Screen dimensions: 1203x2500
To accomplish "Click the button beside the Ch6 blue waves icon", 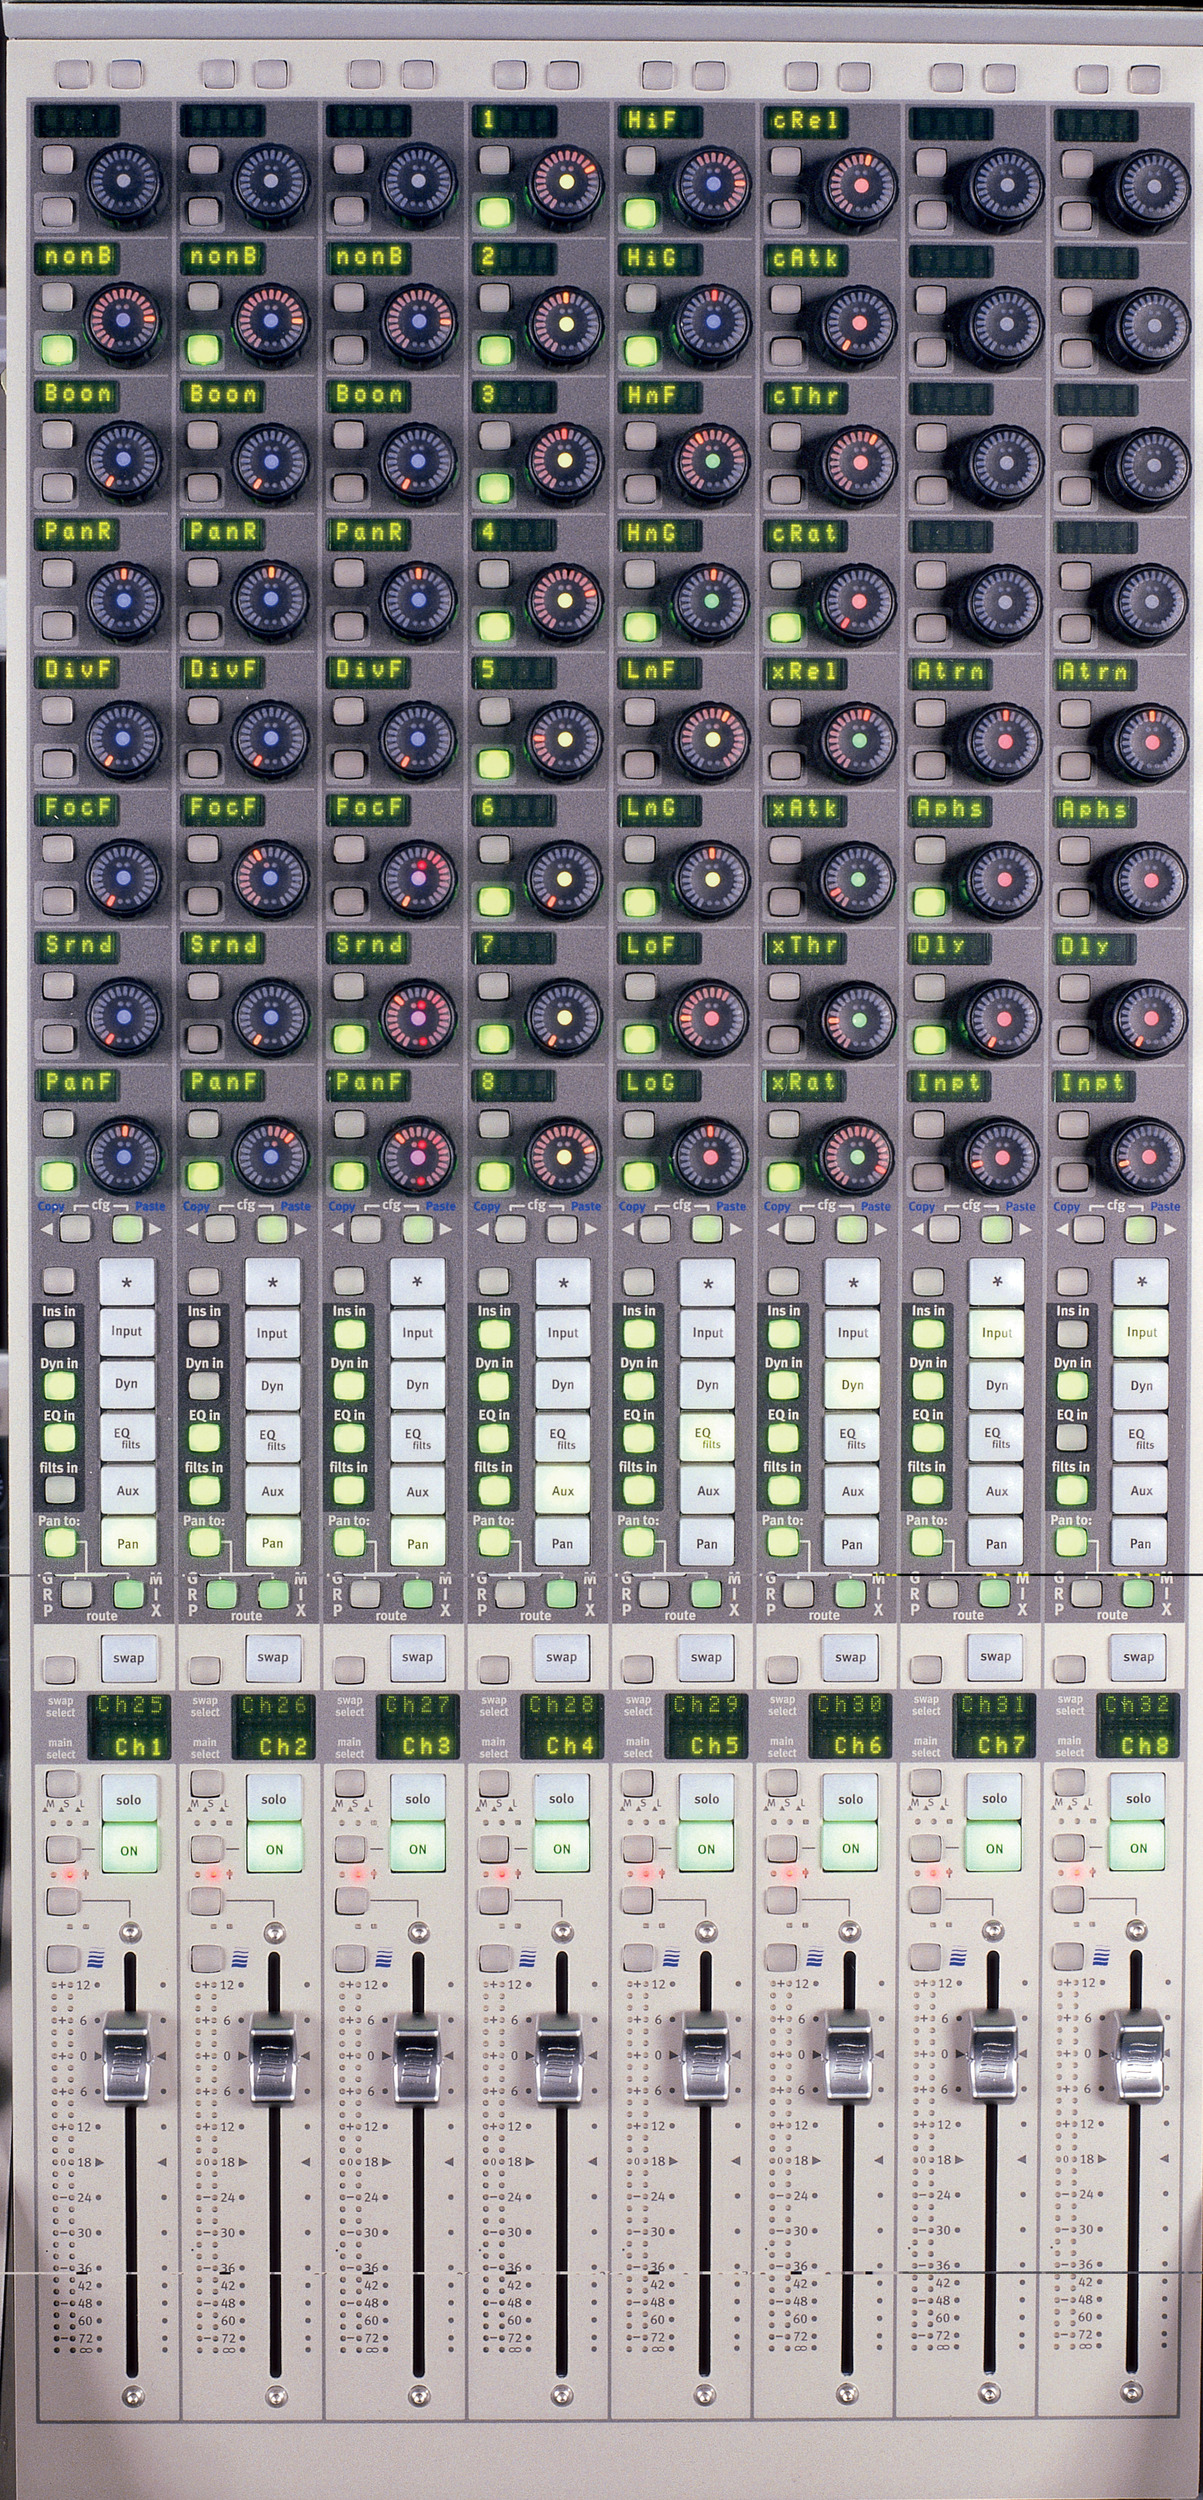I will click(786, 1957).
